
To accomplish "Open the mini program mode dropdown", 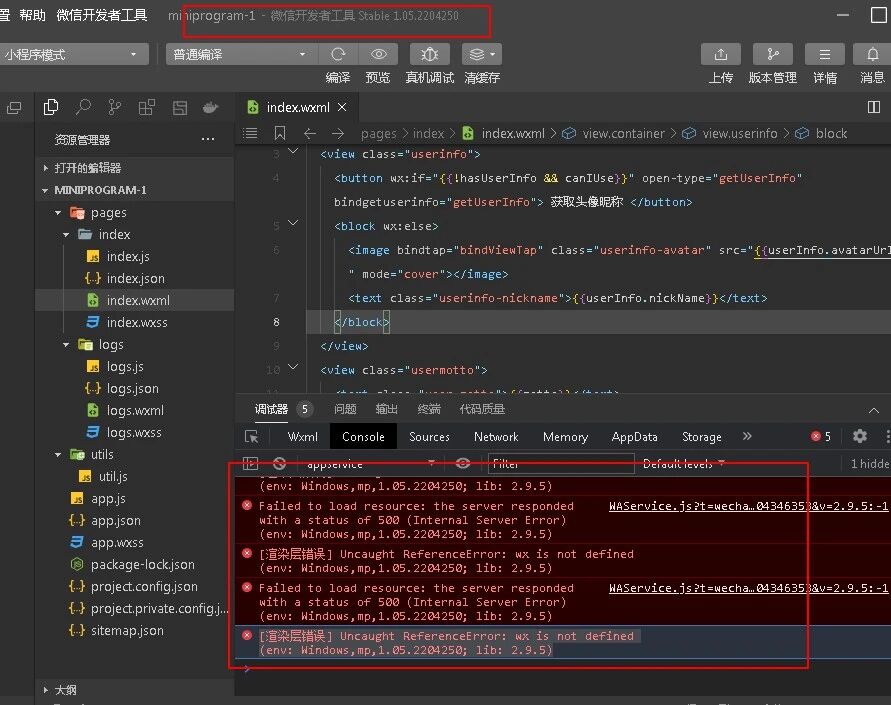I will pyautogui.click(x=73, y=55).
